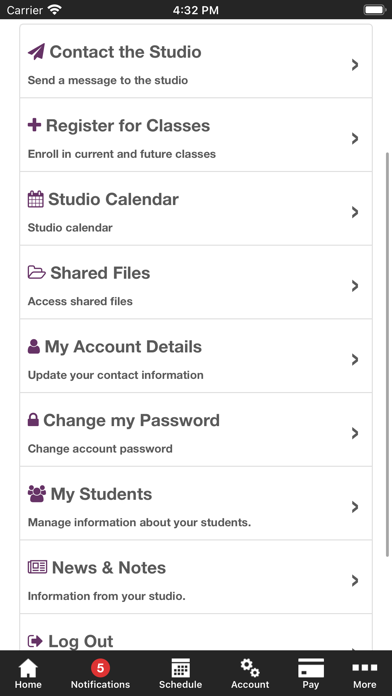Image resolution: width=392 pixels, height=696 pixels.
Task: Switch to the Home tab
Action: tap(28, 673)
